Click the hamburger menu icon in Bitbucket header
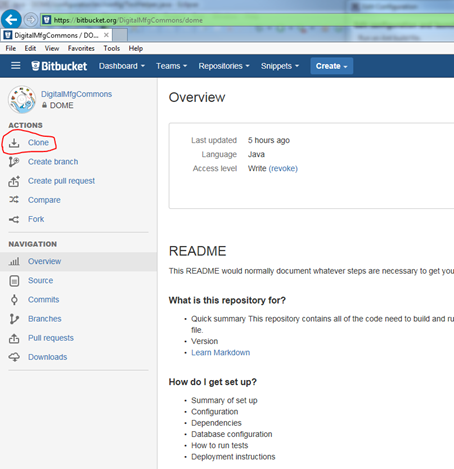 [16, 66]
